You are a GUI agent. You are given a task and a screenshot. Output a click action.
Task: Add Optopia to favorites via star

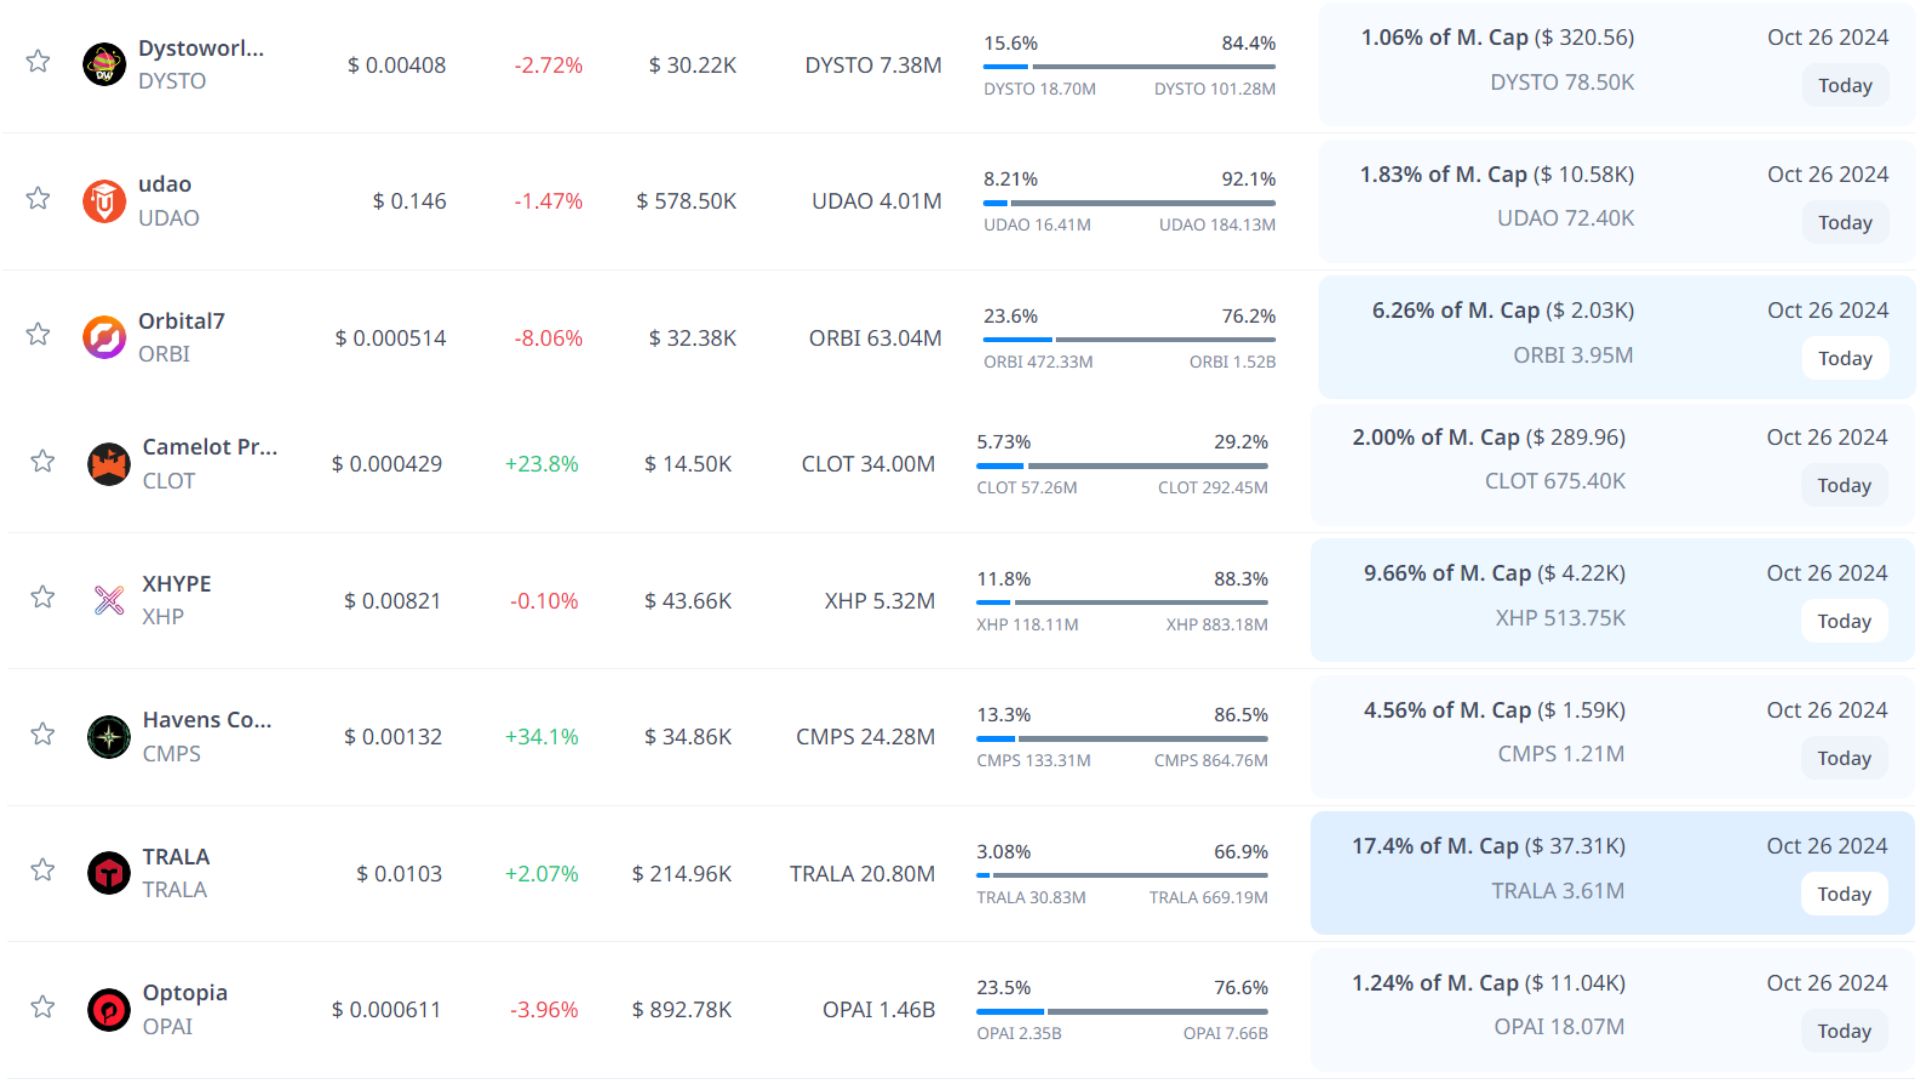coord(43,1007)
